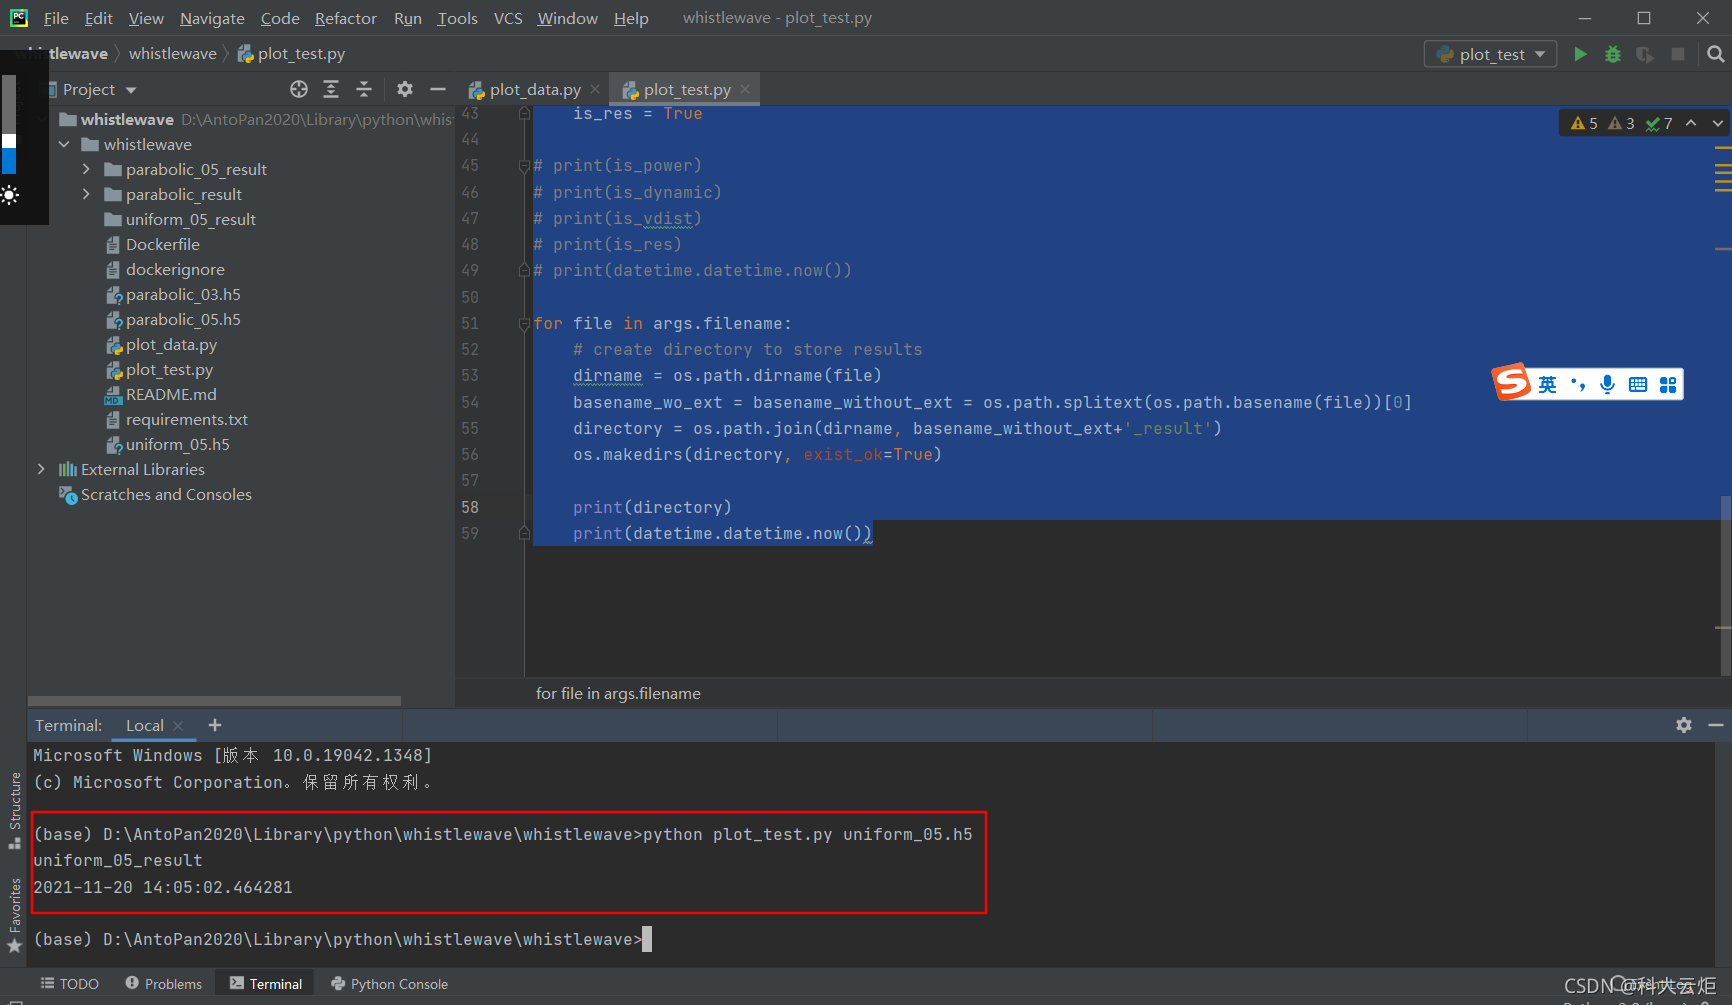This screenshot has height=1005, width=1732.
Task: Click the blue color swatch in the left panel
Action: pyautogui.click(x=10, y=159)
